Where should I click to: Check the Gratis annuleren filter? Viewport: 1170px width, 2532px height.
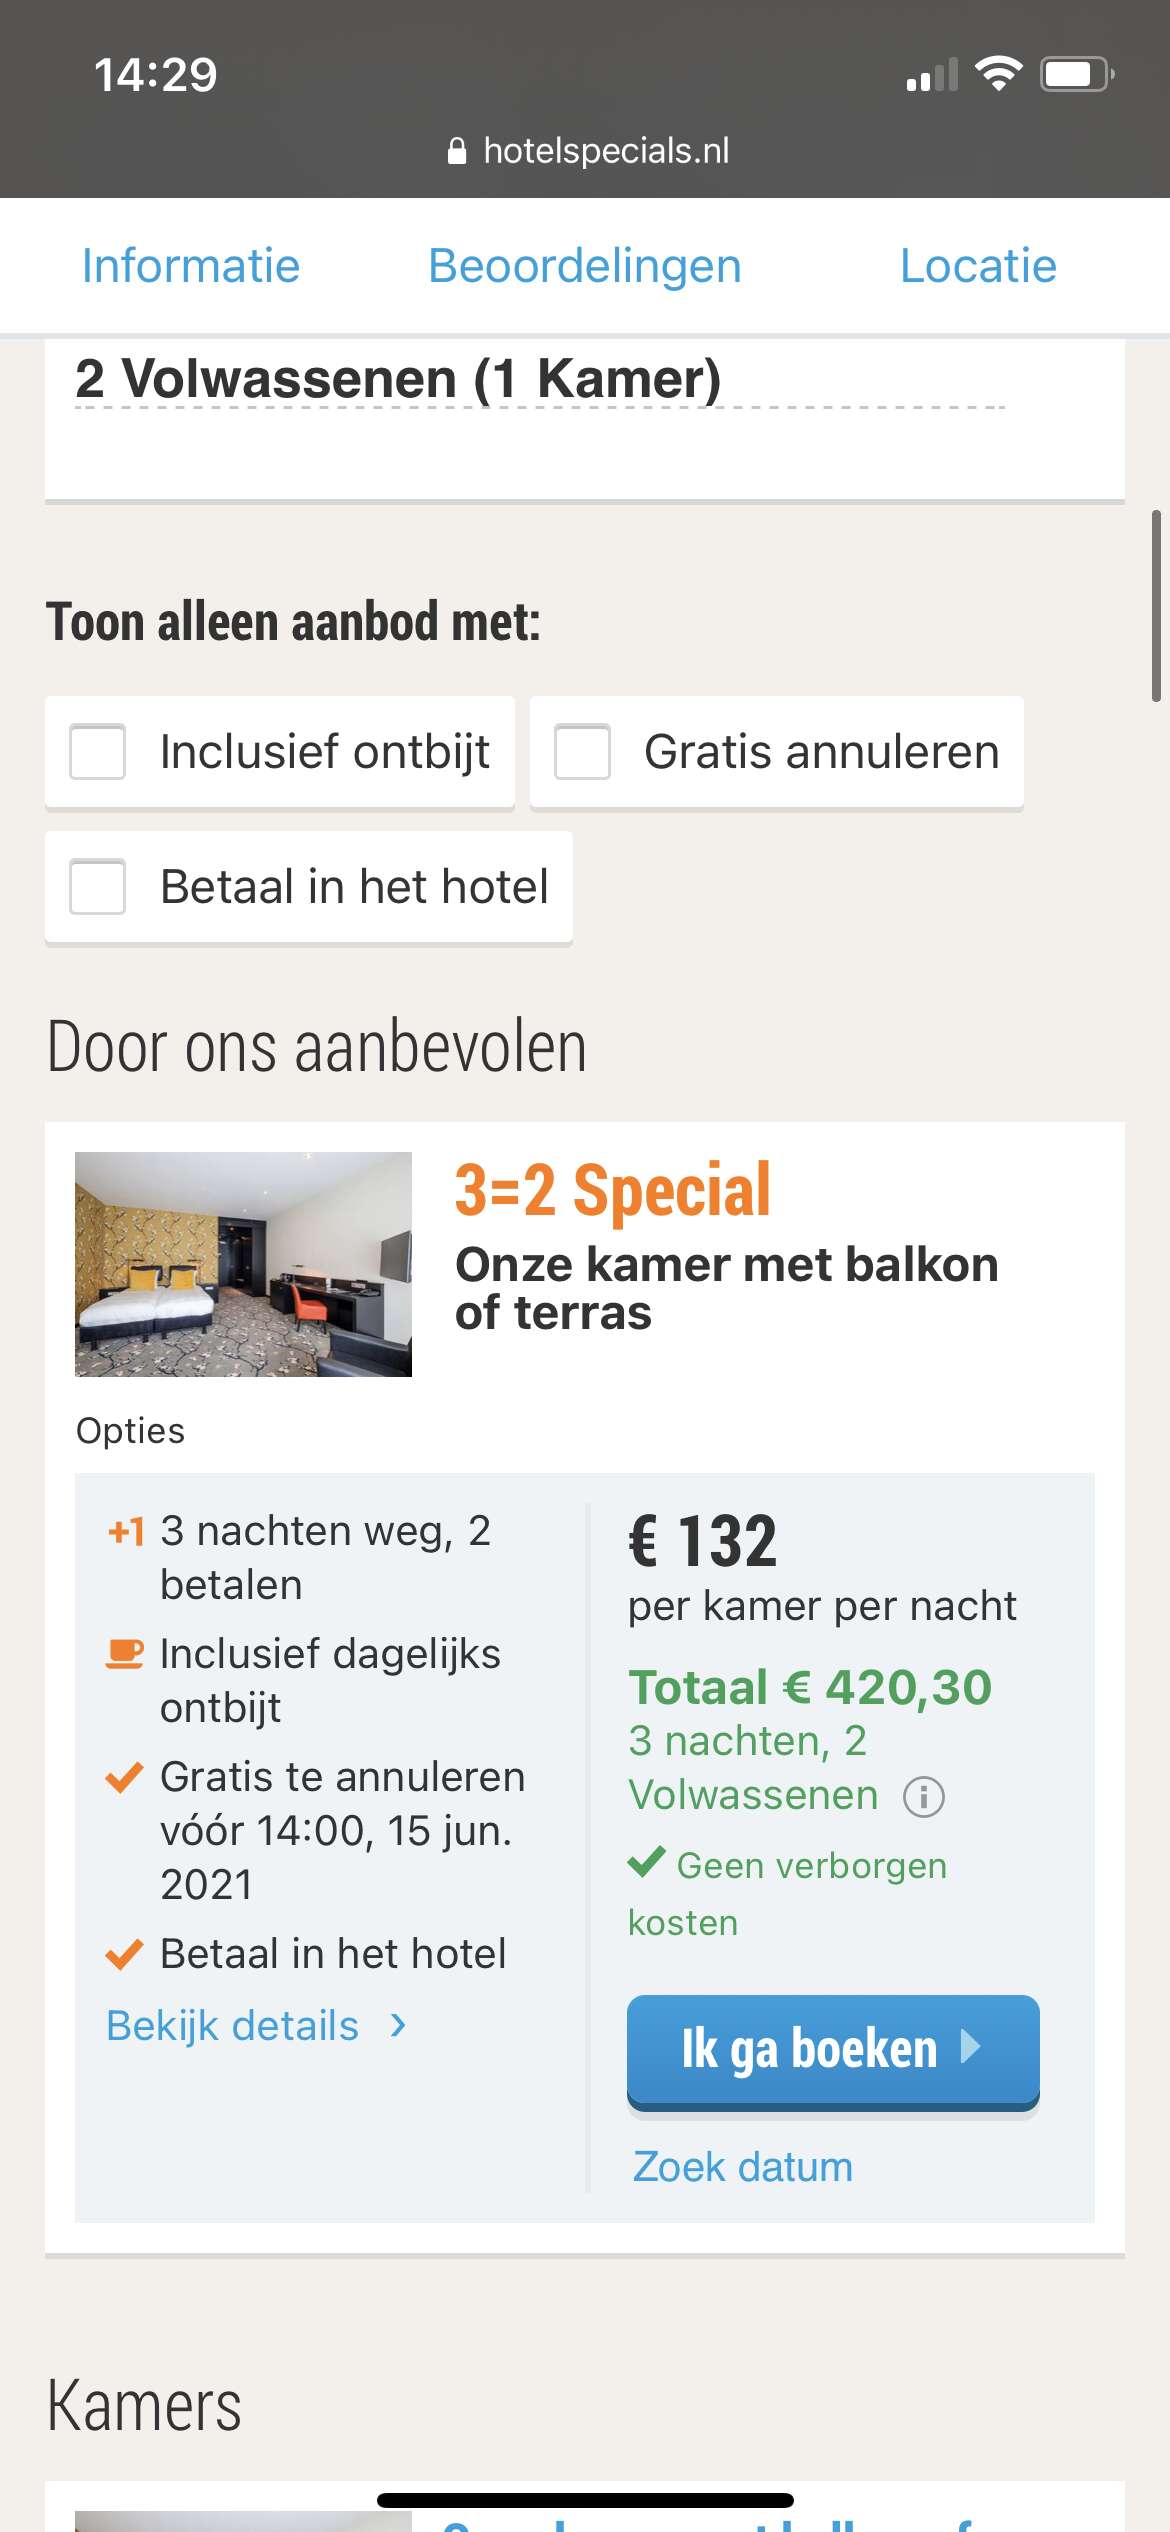coord(583,751)
